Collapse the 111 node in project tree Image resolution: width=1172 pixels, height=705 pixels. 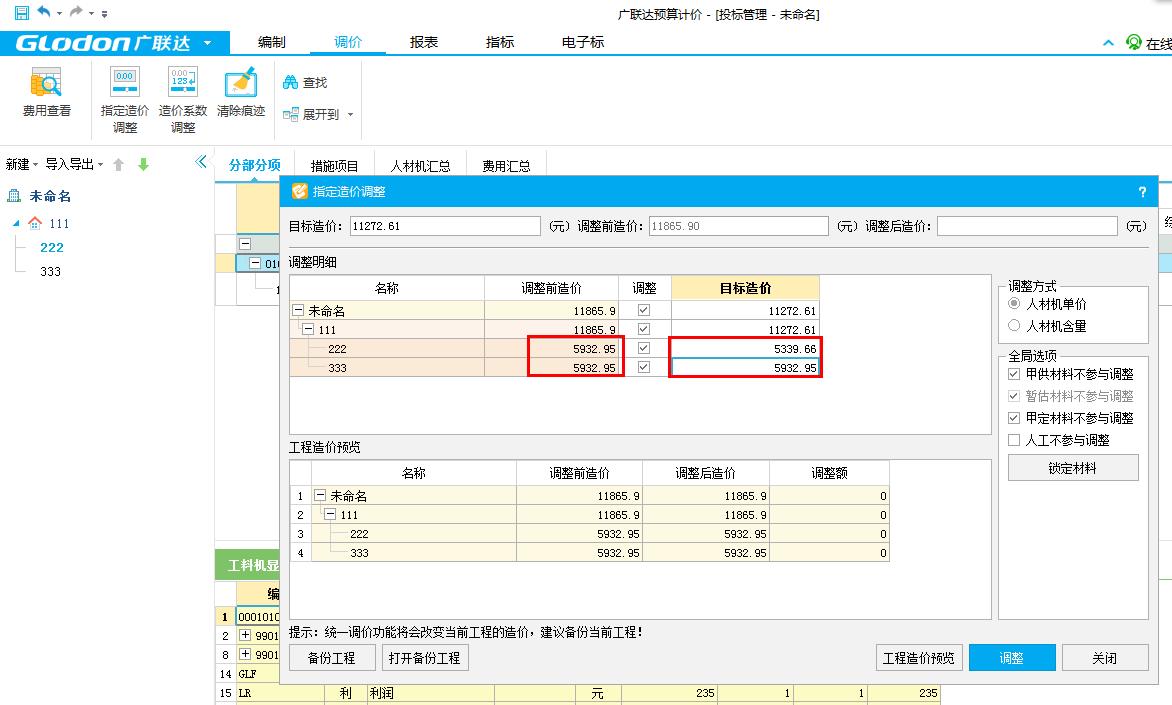pos(16,223)
